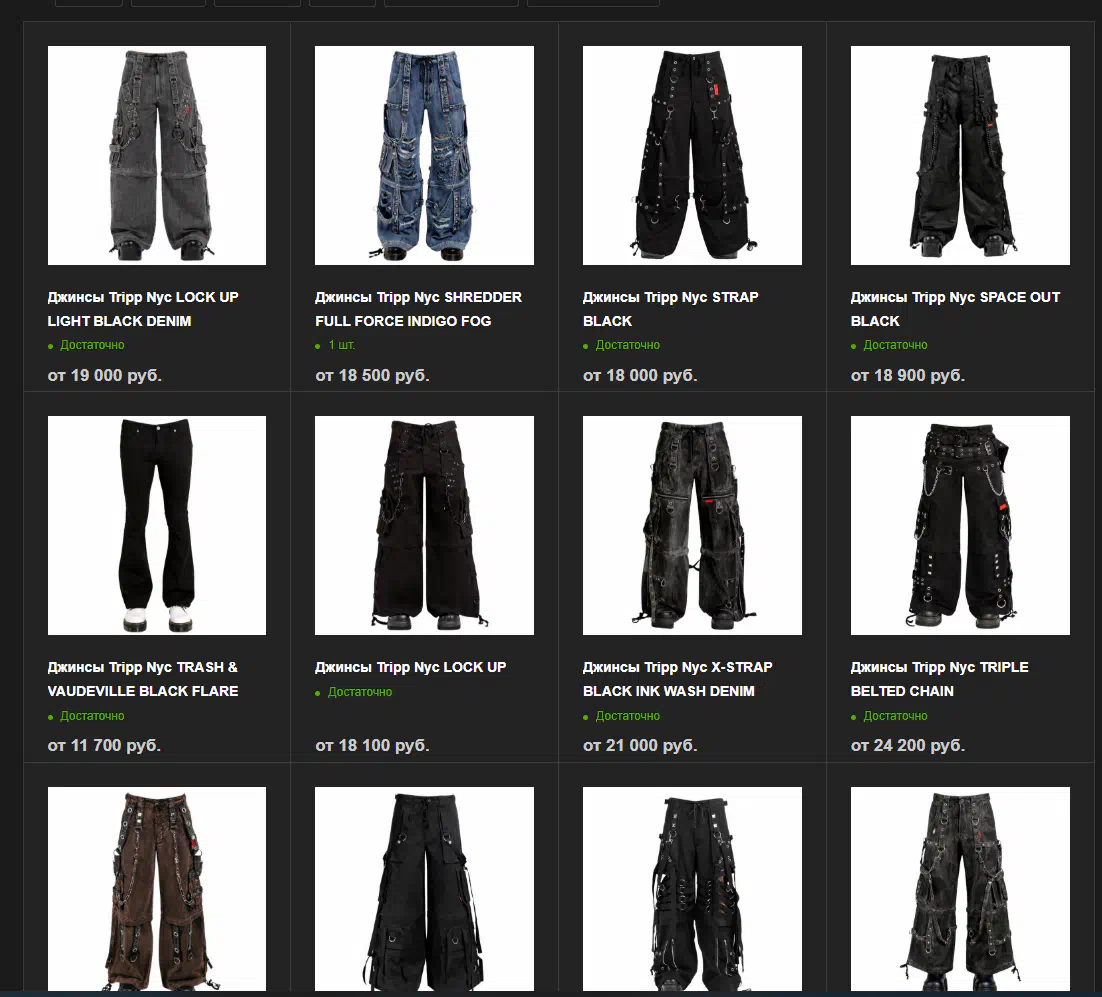Click the price 'от 11 700 руб.'
This screenshot has height=997, width=1102.
(x=105, y=745)
